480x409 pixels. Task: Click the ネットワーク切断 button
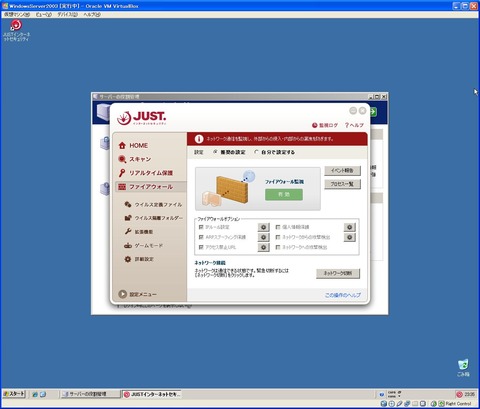[x=338, y=274]
